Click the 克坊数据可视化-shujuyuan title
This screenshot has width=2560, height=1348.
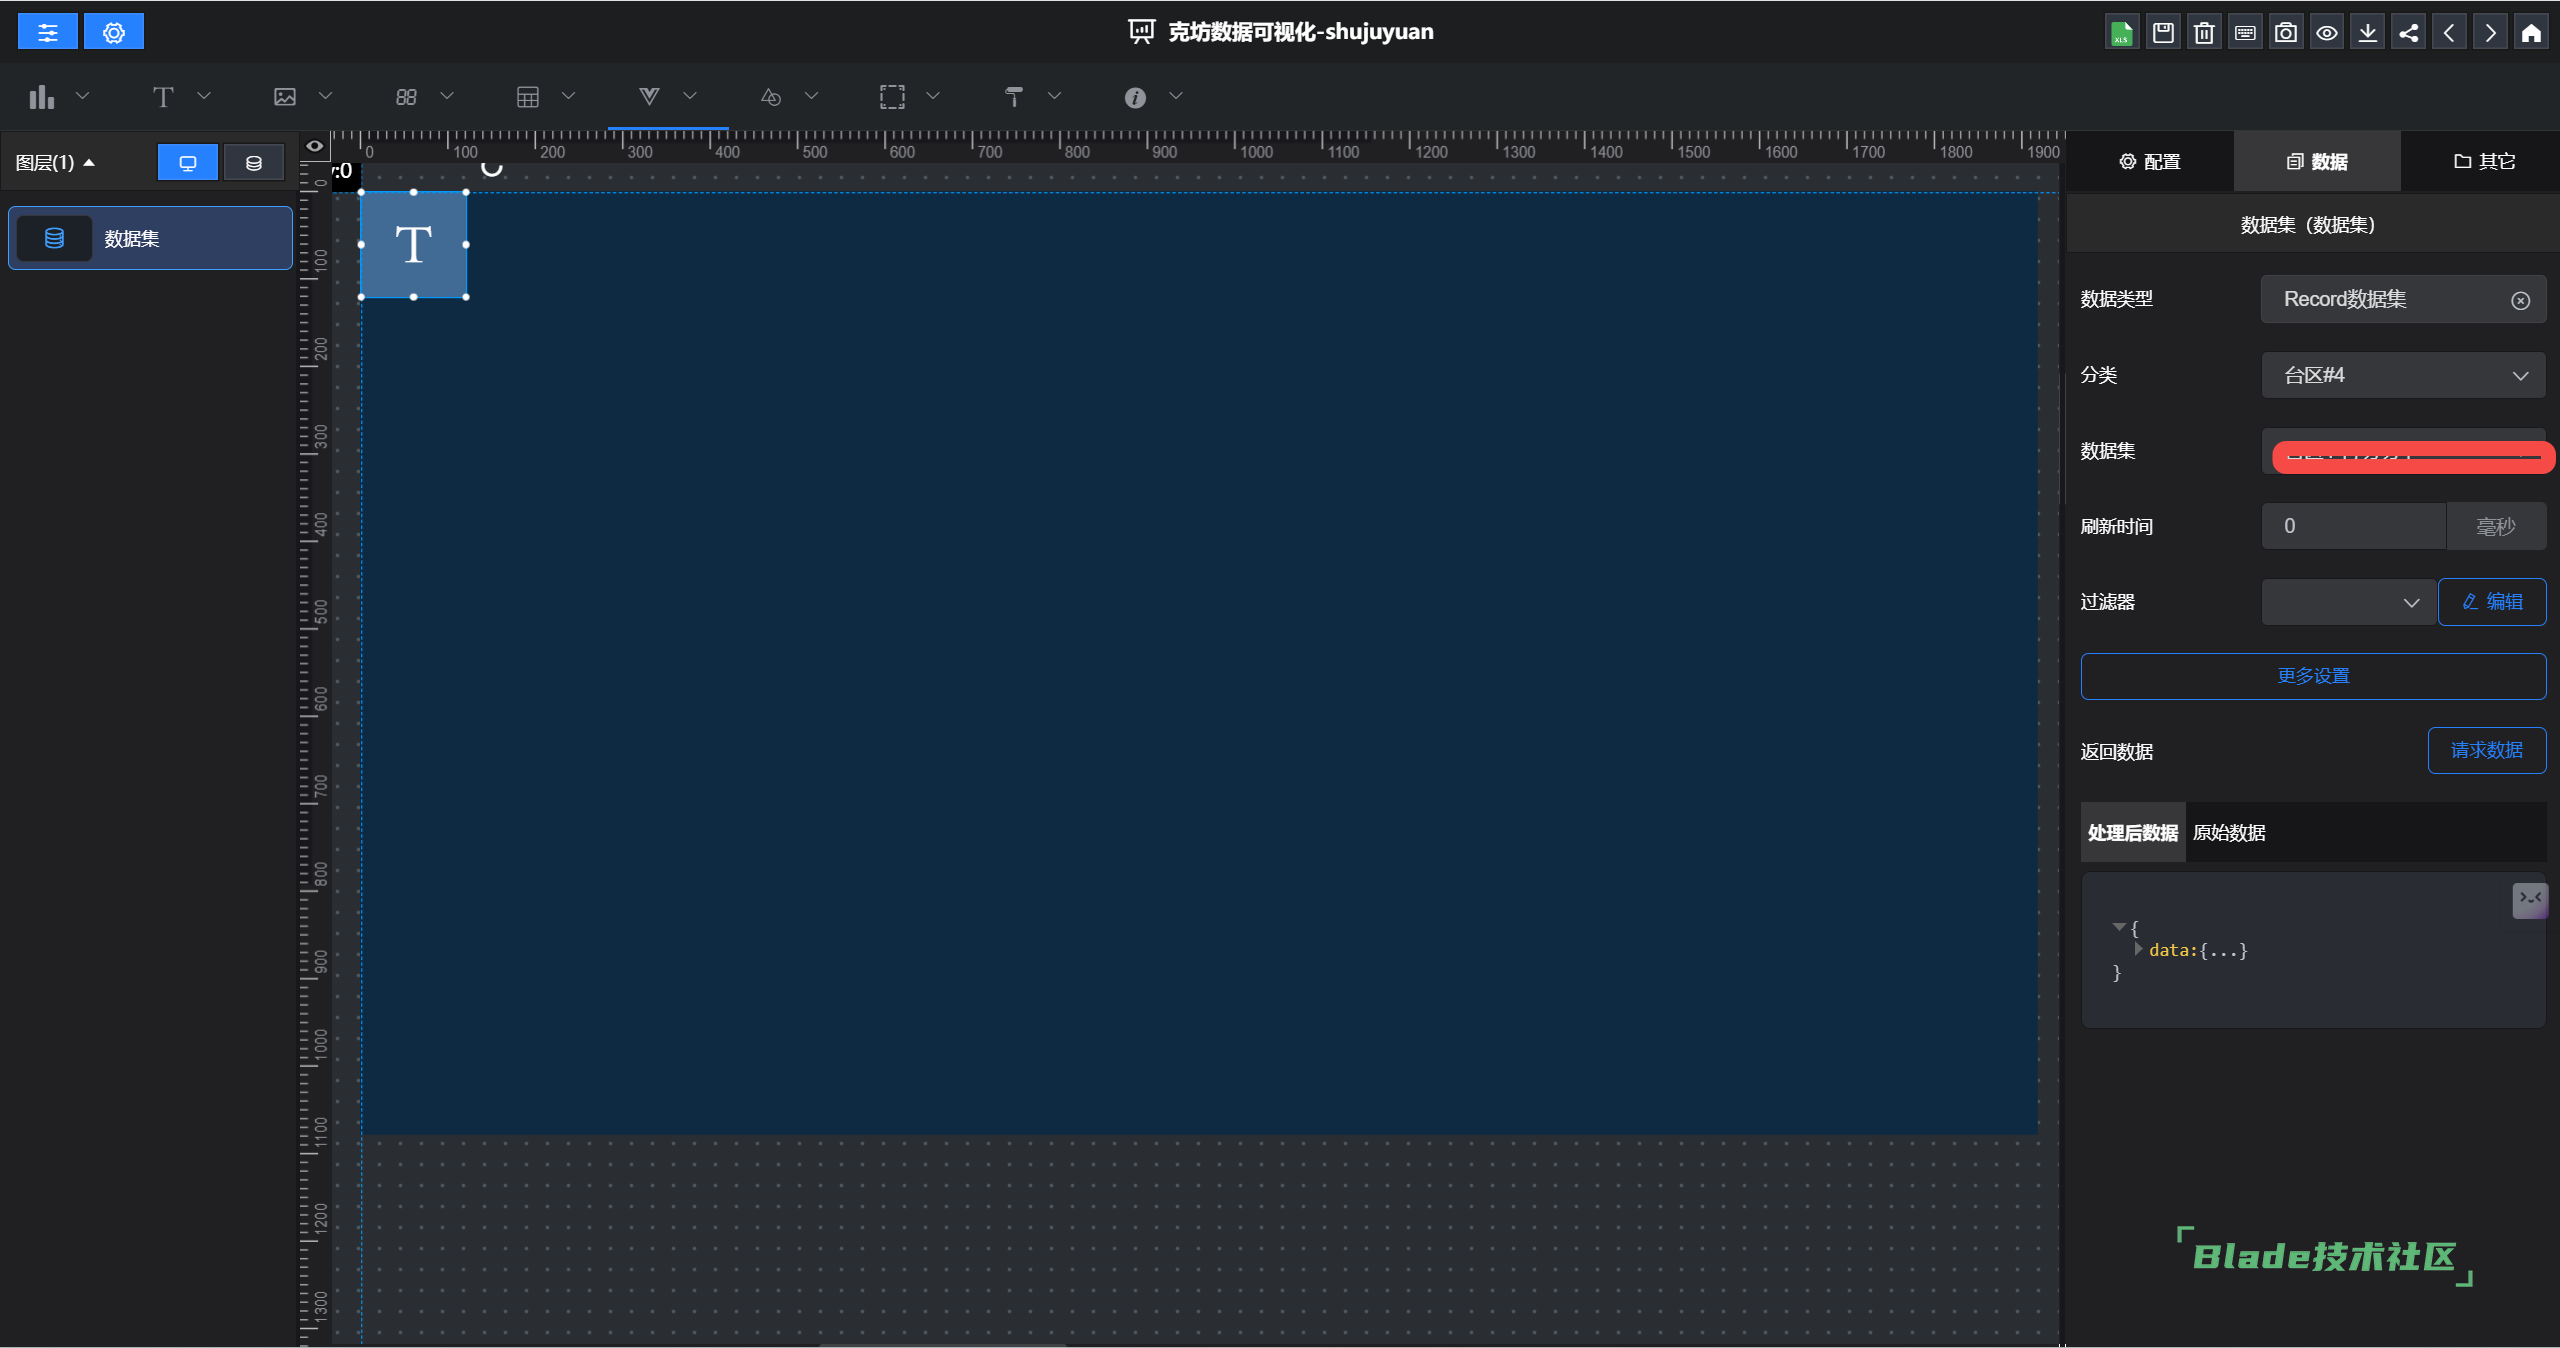coord(1300,32)
